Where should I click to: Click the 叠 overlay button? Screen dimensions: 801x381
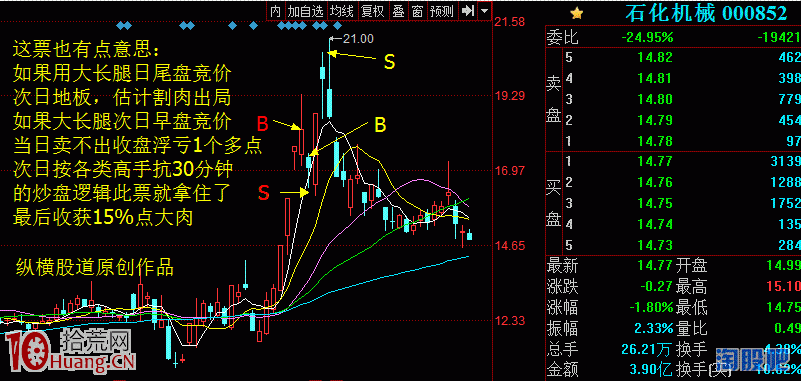point(398,11)
